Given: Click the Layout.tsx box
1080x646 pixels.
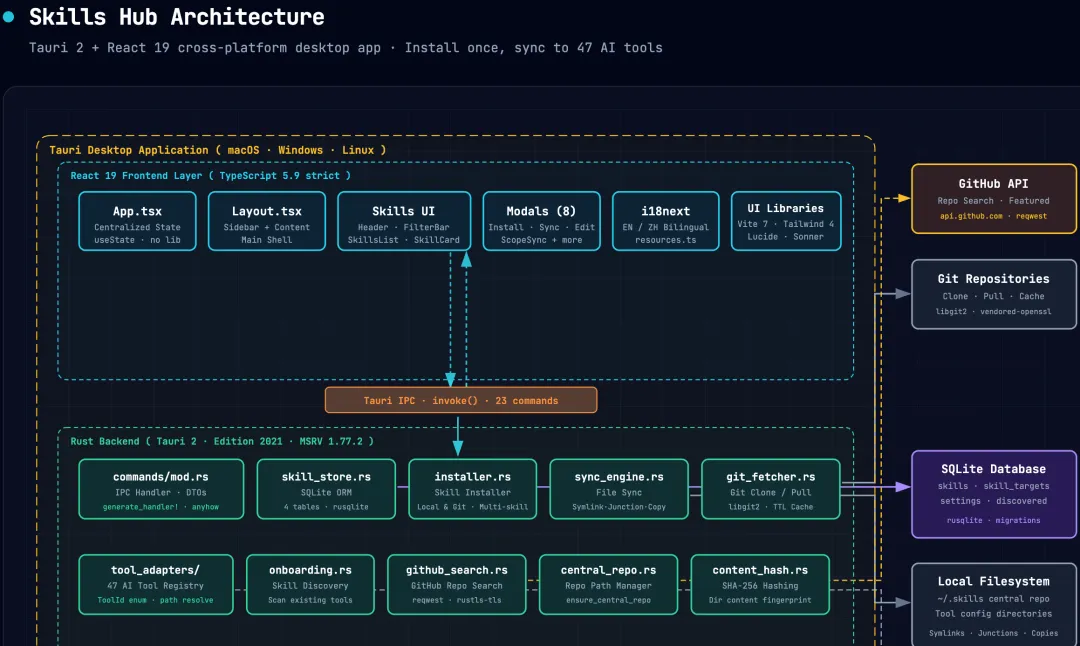Looking at the screenshot, I should coord(266,221).
